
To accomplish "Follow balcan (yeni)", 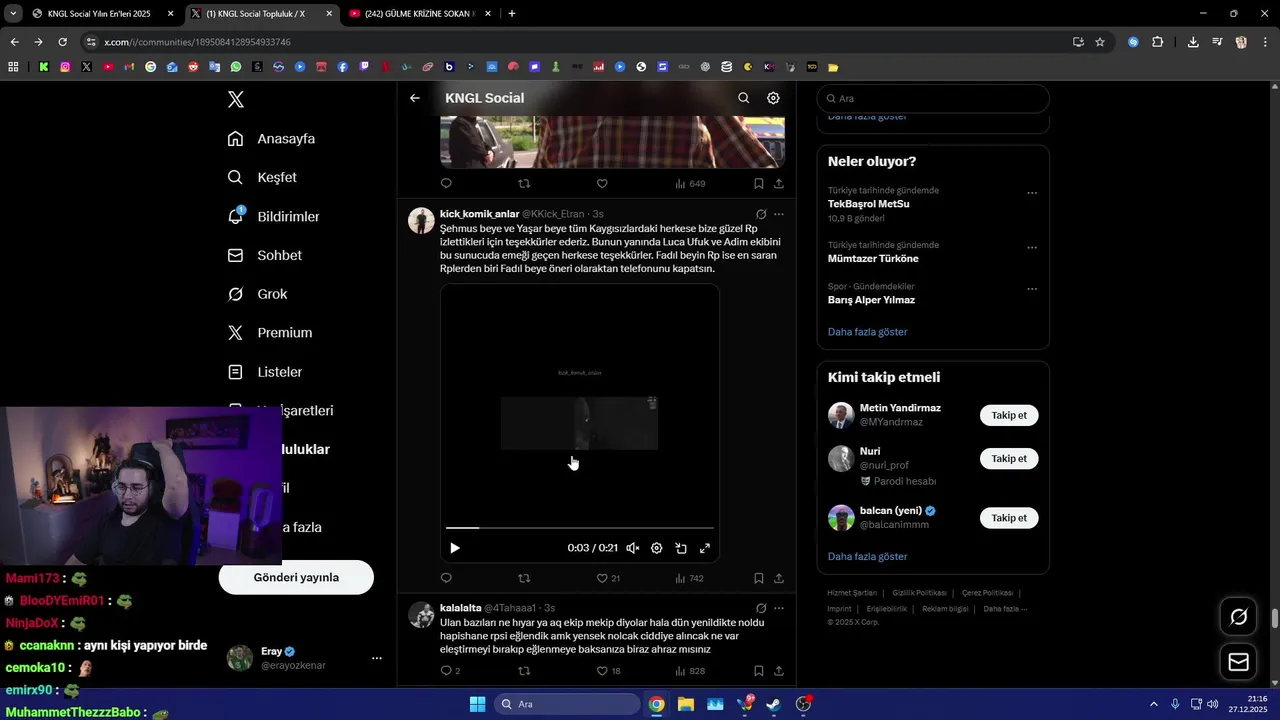I will [1009, 518].
